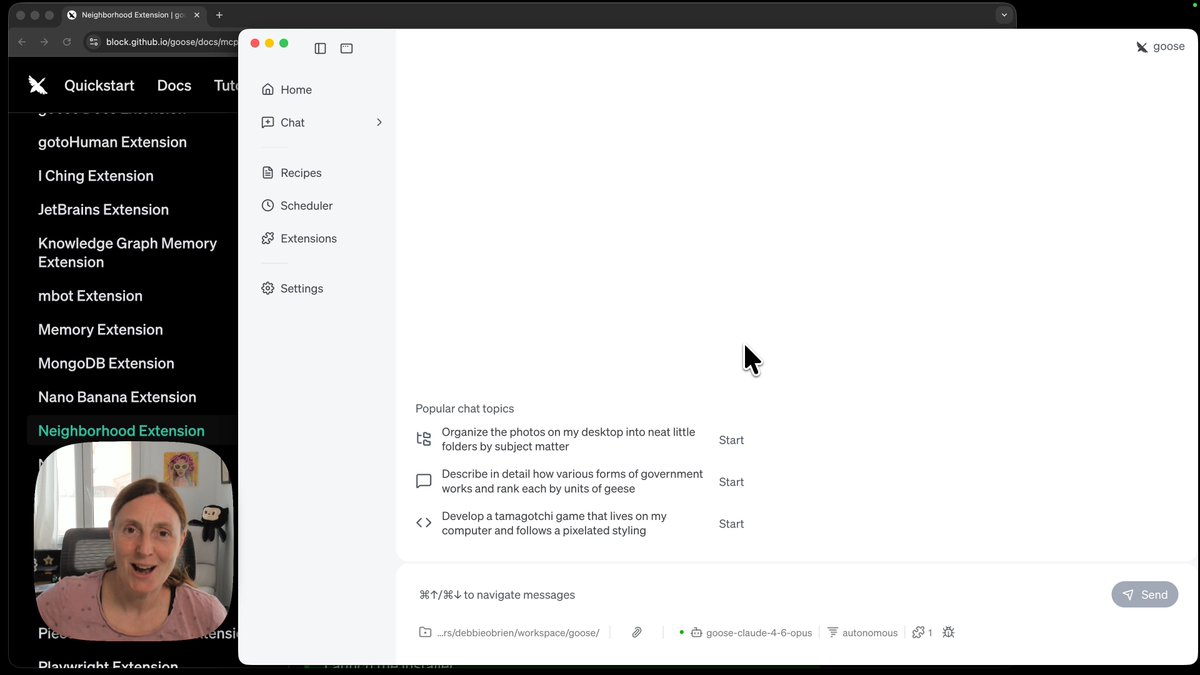The height and width of the screenshot is (675, 1200).
Task: Close the Neighborhood Extension browser tab
Action: coord(195,15)
